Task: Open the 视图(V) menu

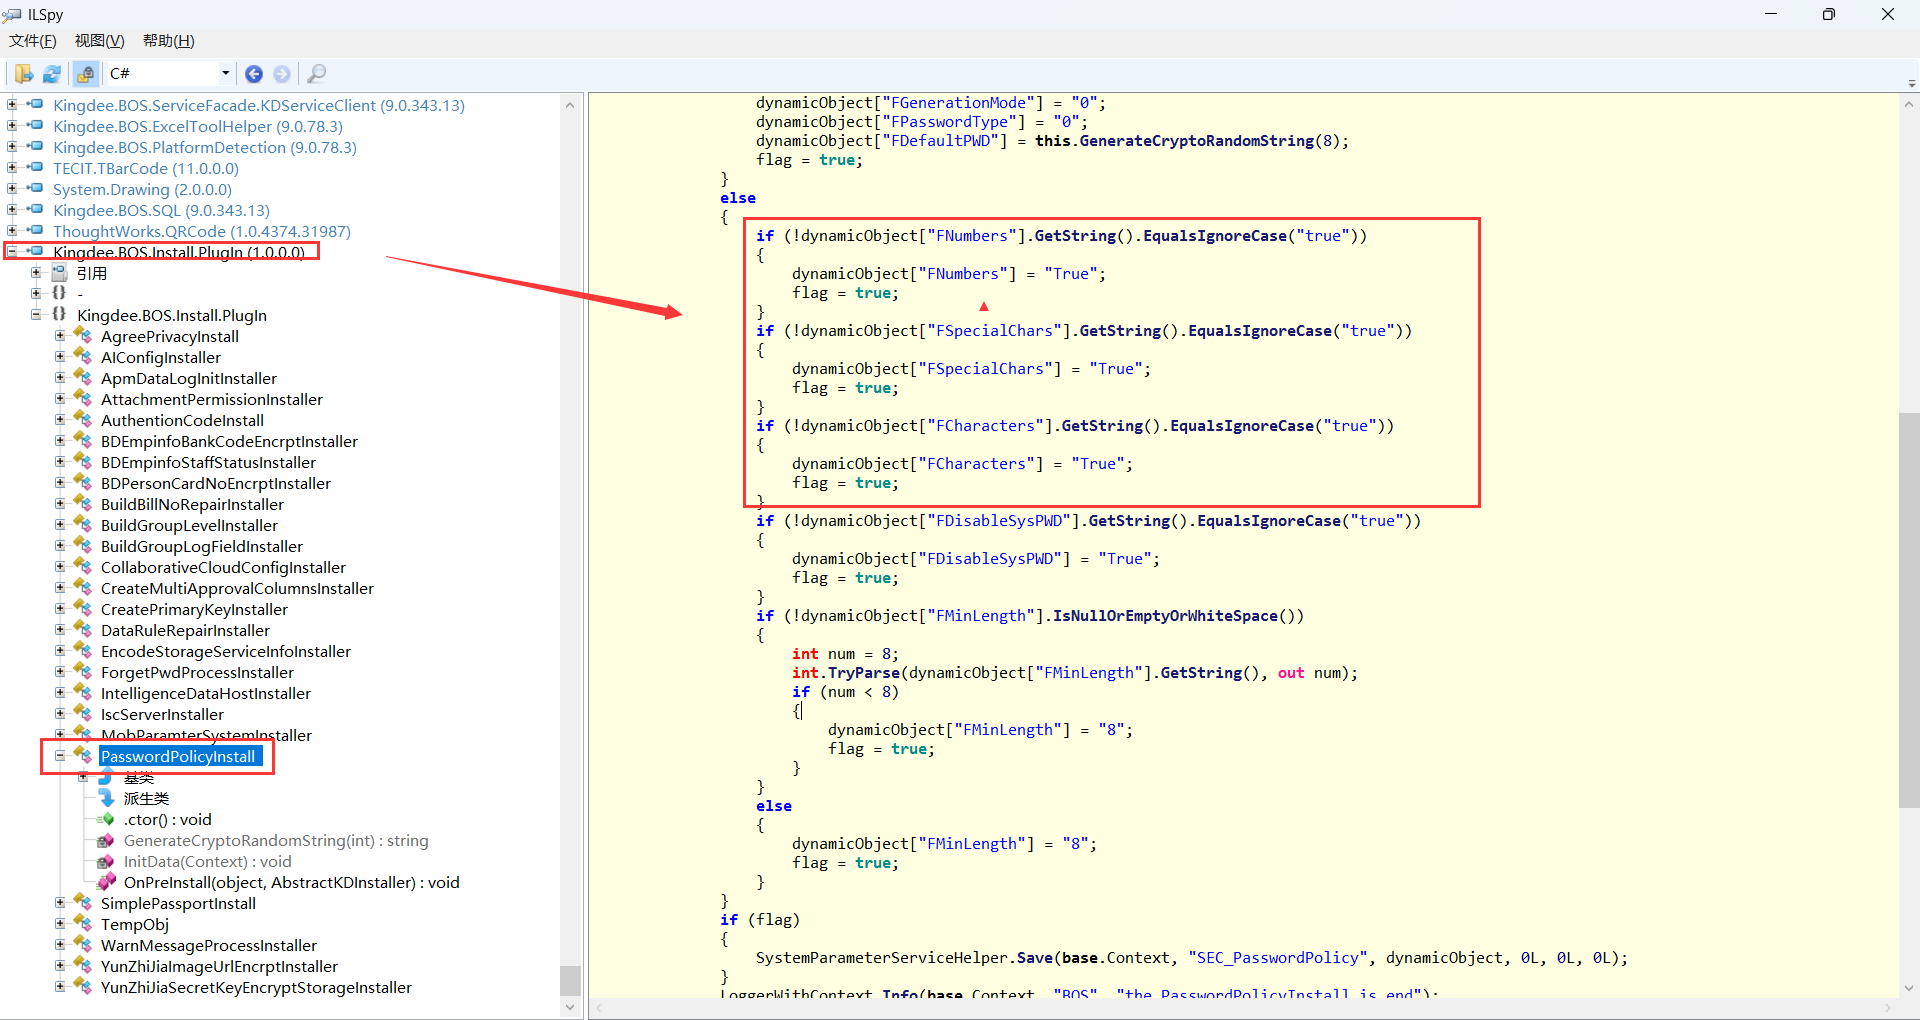Action: pyautogui.click(x=100, y=41)
